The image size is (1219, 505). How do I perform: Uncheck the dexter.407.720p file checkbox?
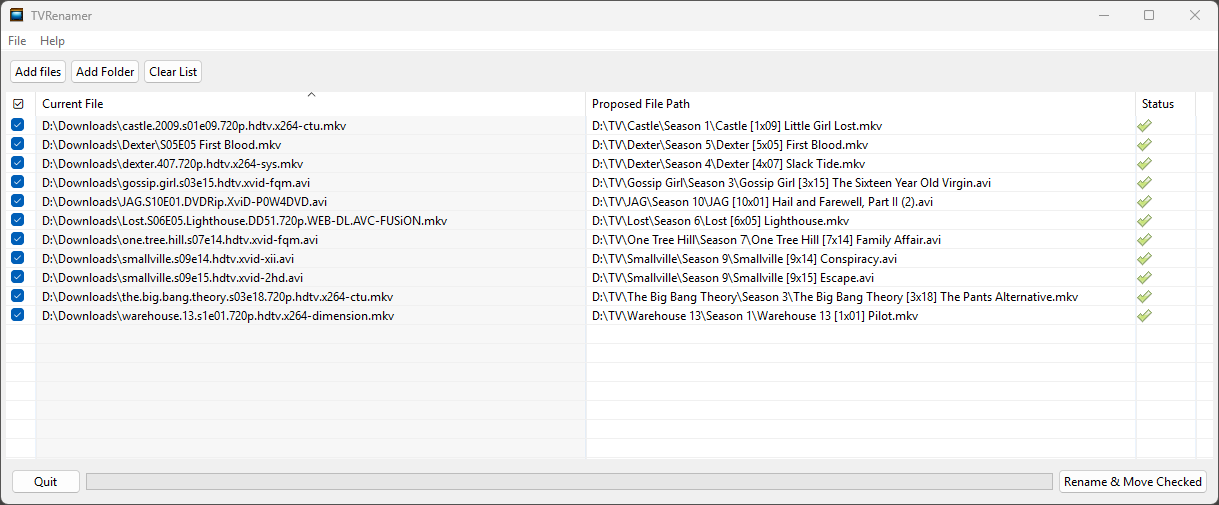pyautogui.click(x=18, y=164)
